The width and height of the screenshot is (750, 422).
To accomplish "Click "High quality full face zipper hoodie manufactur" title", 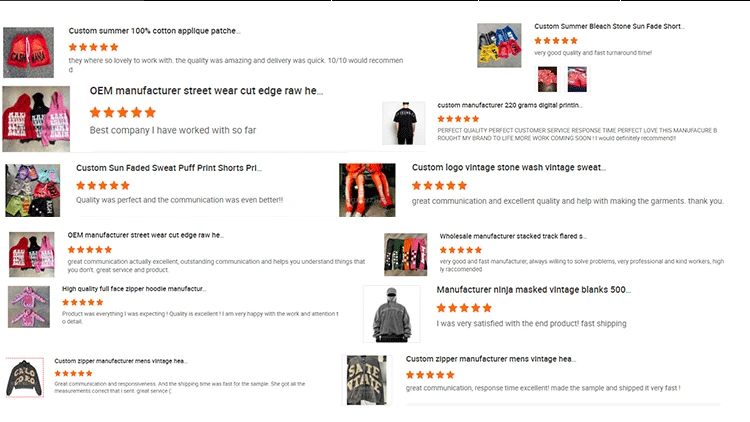I will pos(134,289).
